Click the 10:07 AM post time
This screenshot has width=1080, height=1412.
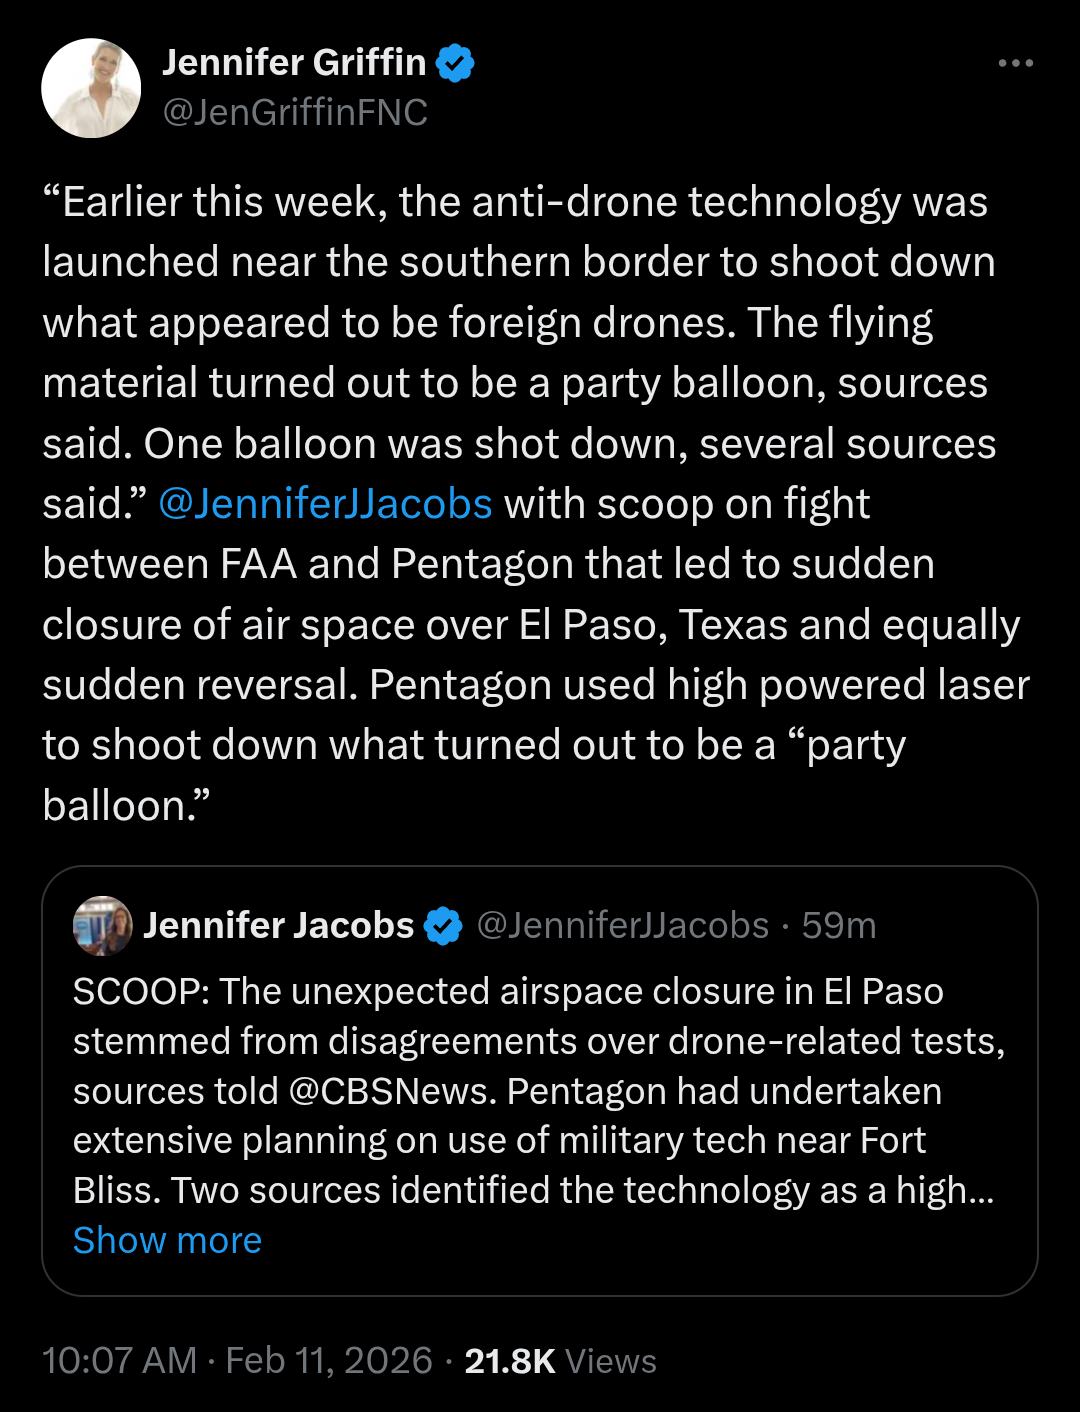point(119,1361)
